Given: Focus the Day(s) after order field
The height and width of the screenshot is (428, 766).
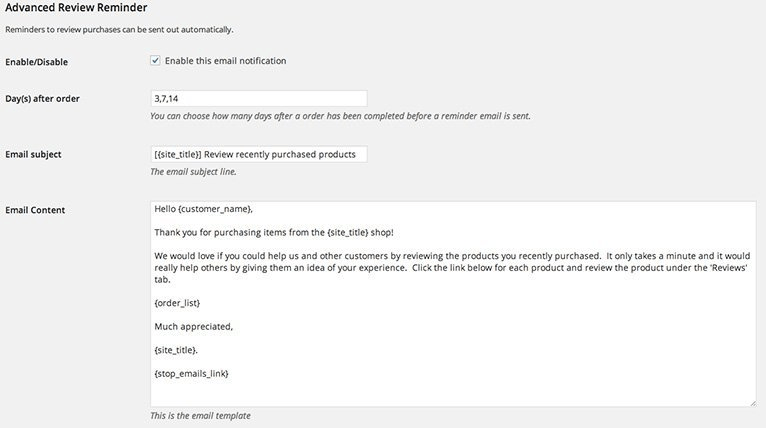Looking at the screenshot, I should coord(258,98).
